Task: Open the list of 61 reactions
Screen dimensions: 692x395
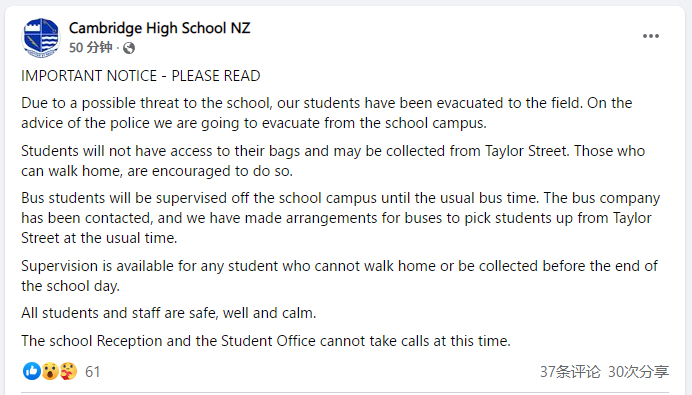Action: pos(93,372)
